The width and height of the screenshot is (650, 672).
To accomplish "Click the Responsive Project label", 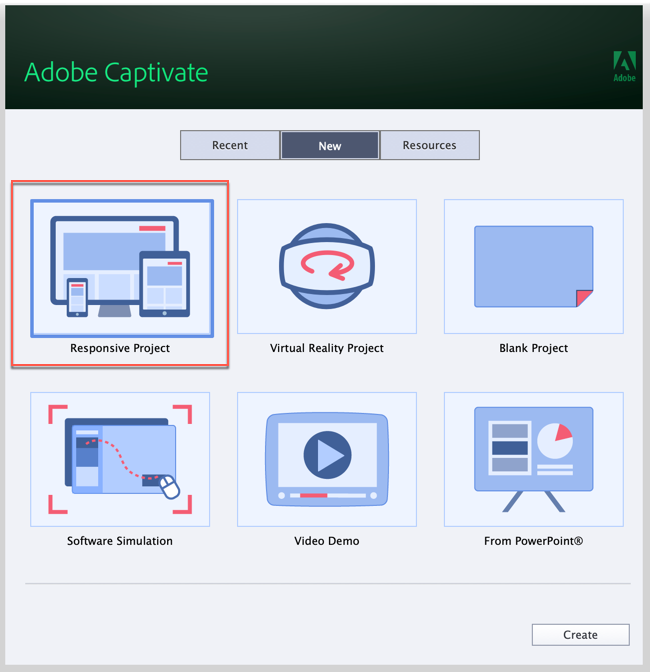I will (120, 348).
